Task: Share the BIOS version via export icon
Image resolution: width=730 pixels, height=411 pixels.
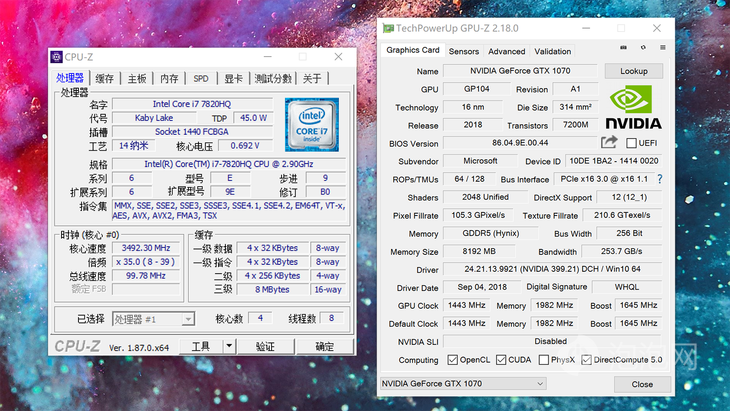Action: point(609,141)
